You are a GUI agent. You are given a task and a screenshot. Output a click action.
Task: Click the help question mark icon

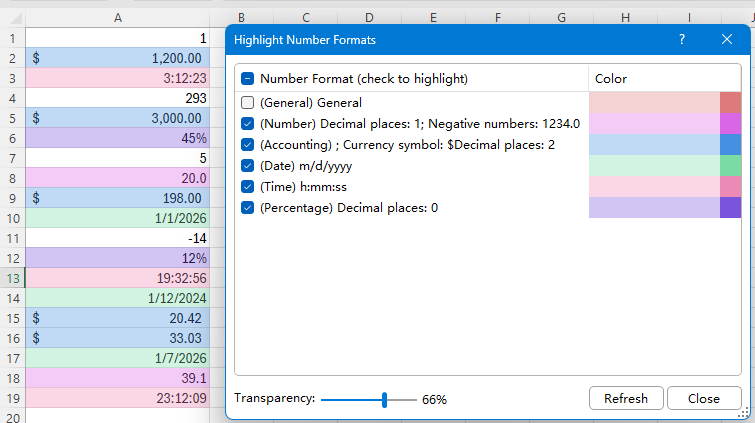point(682,40)
